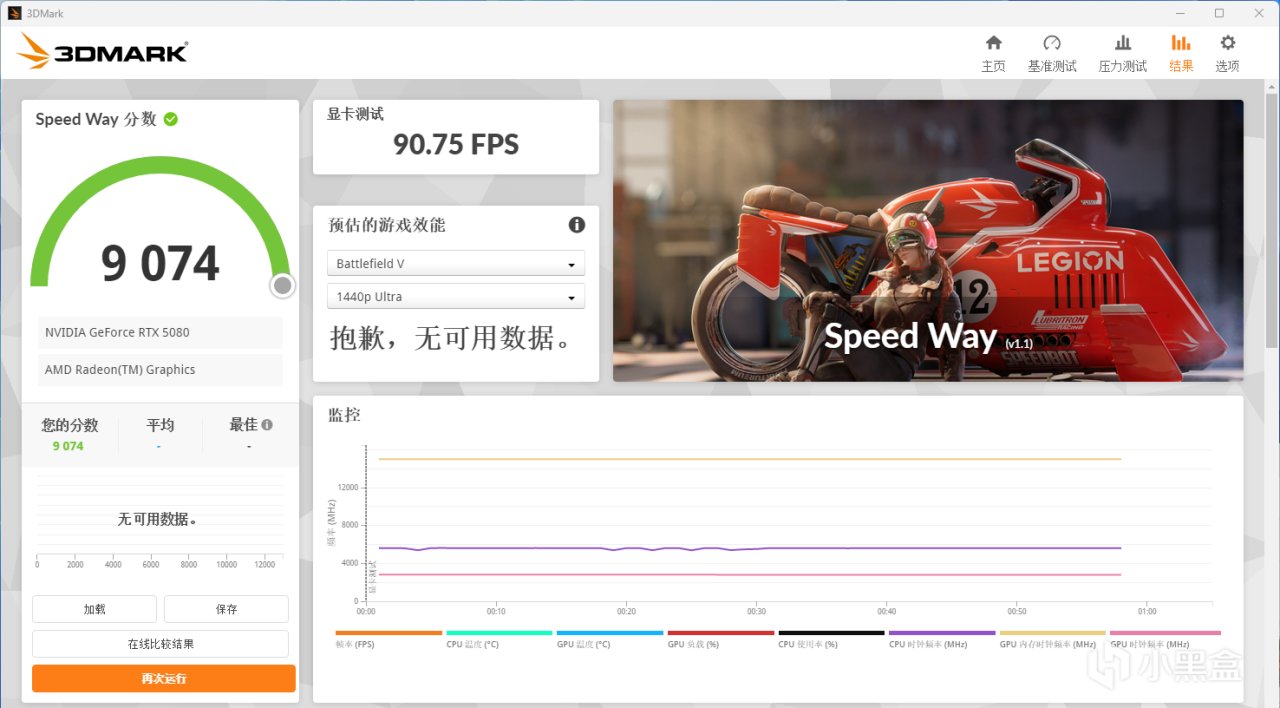The width and height of the screenshot is (1280, 708).
Task: Click the Speed Way benchmark banner image
Action: click(x=928, y=241)
